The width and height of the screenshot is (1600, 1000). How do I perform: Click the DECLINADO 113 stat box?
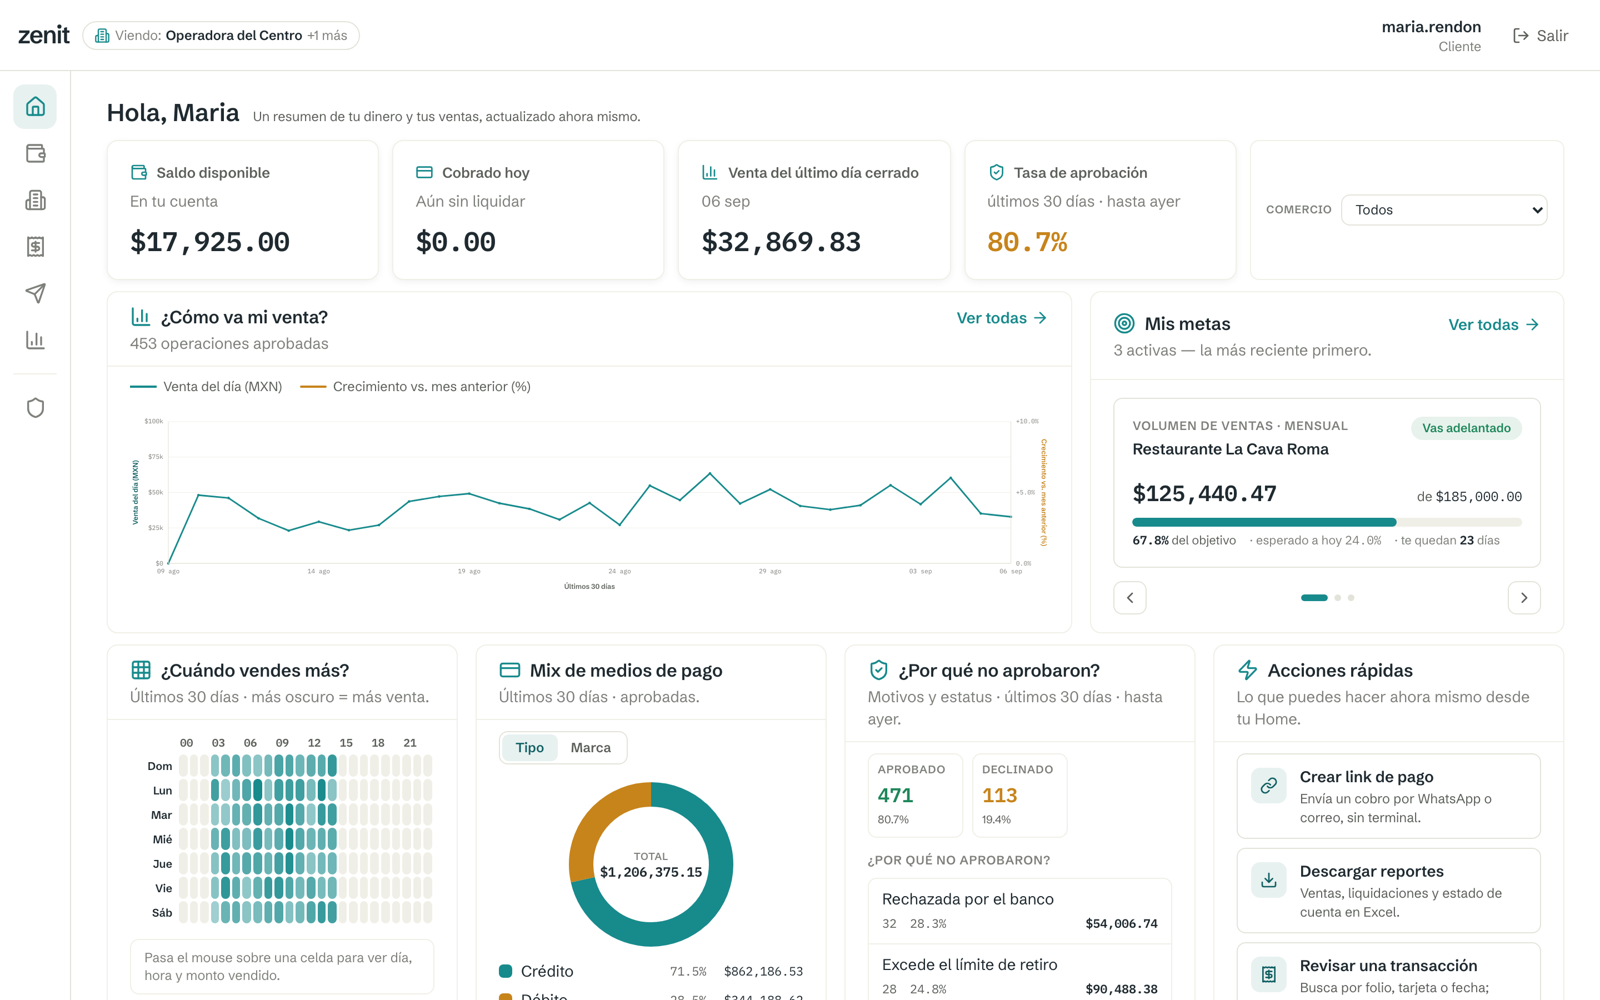[x=1019, y=795]
